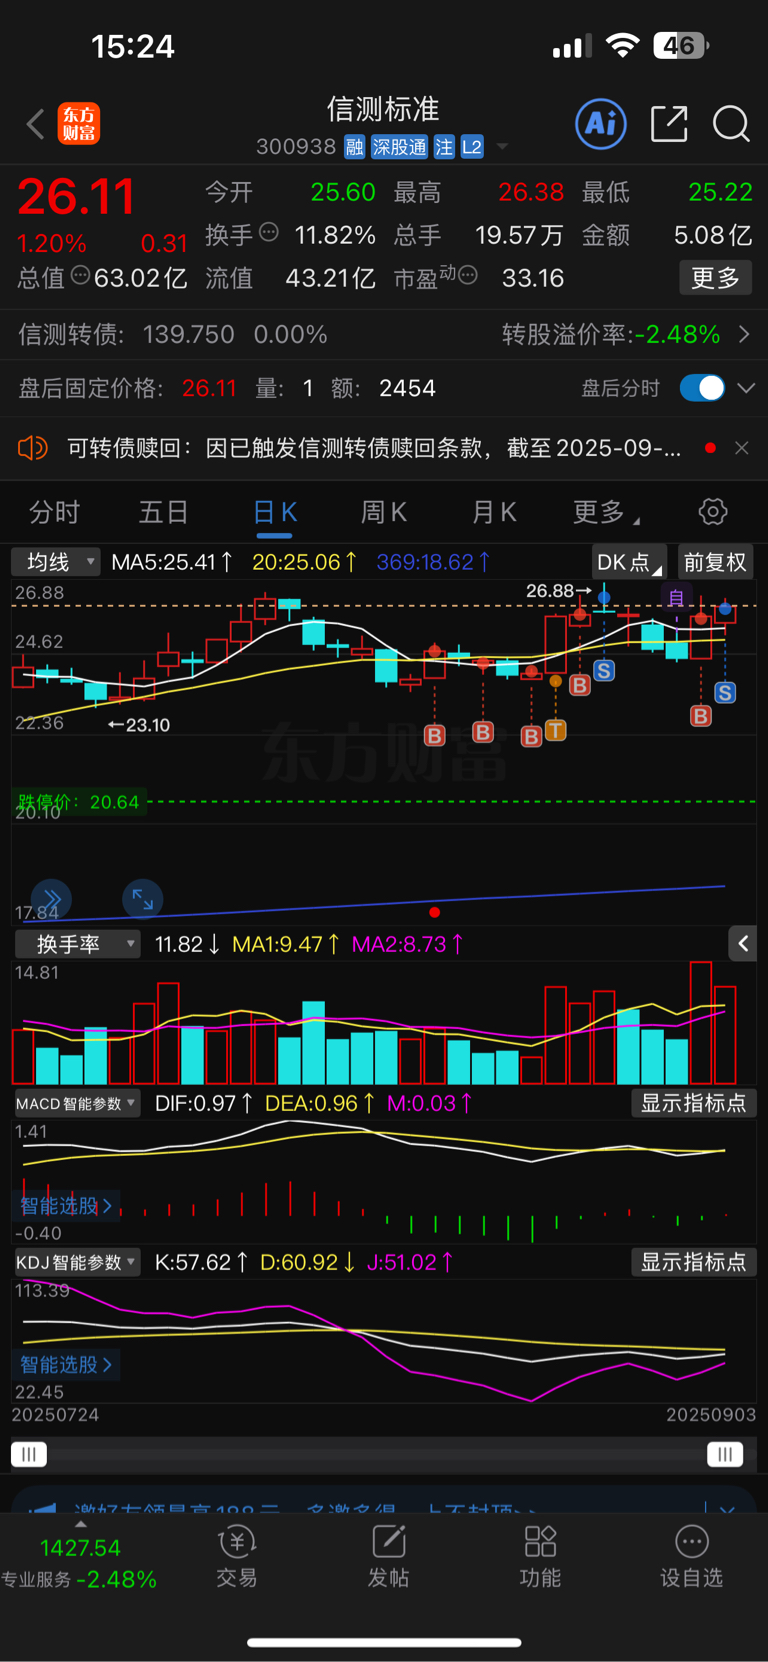The width and height of the screenshot is (768, 1662).
Task: Toggle the 盘后分时 switch
Action: [702, 388]
